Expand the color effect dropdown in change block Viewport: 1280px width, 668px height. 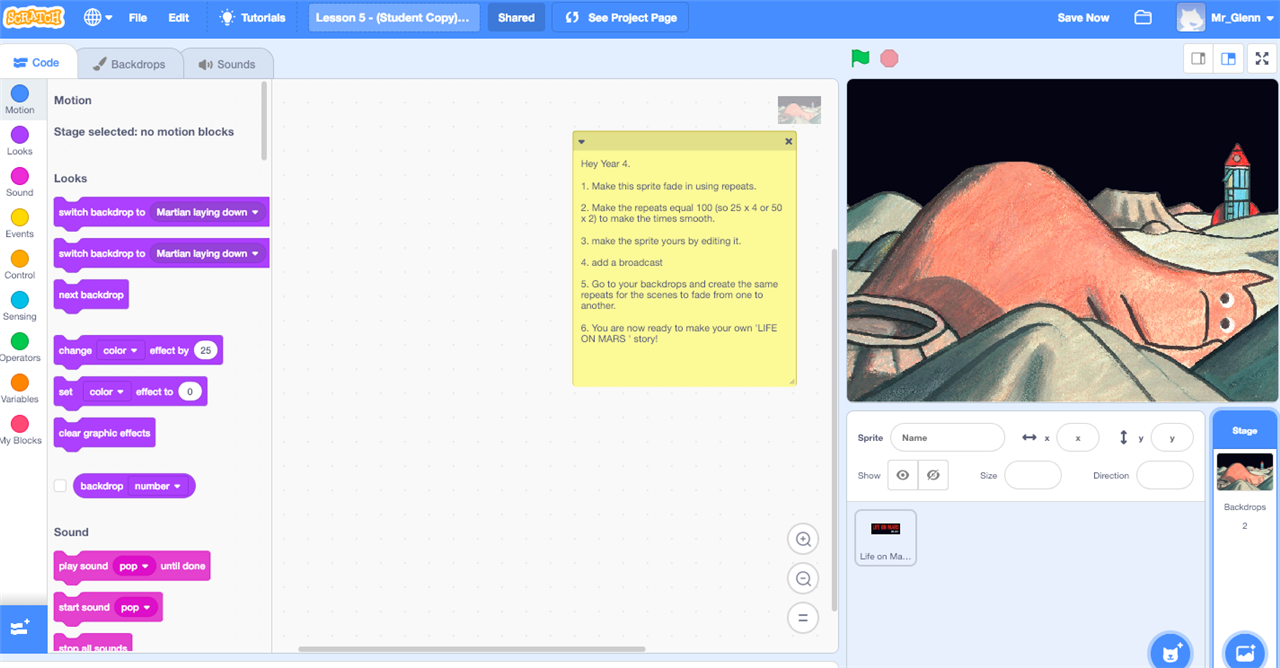tap(120, 351)
